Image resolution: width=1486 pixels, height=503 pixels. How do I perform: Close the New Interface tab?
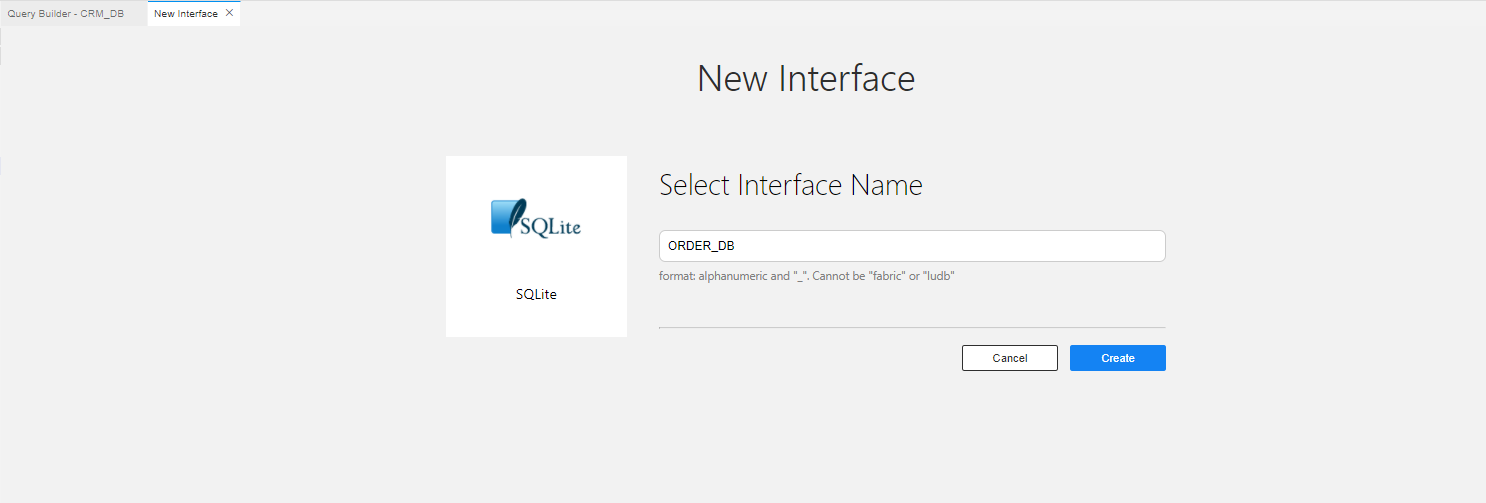click(230, 13)
